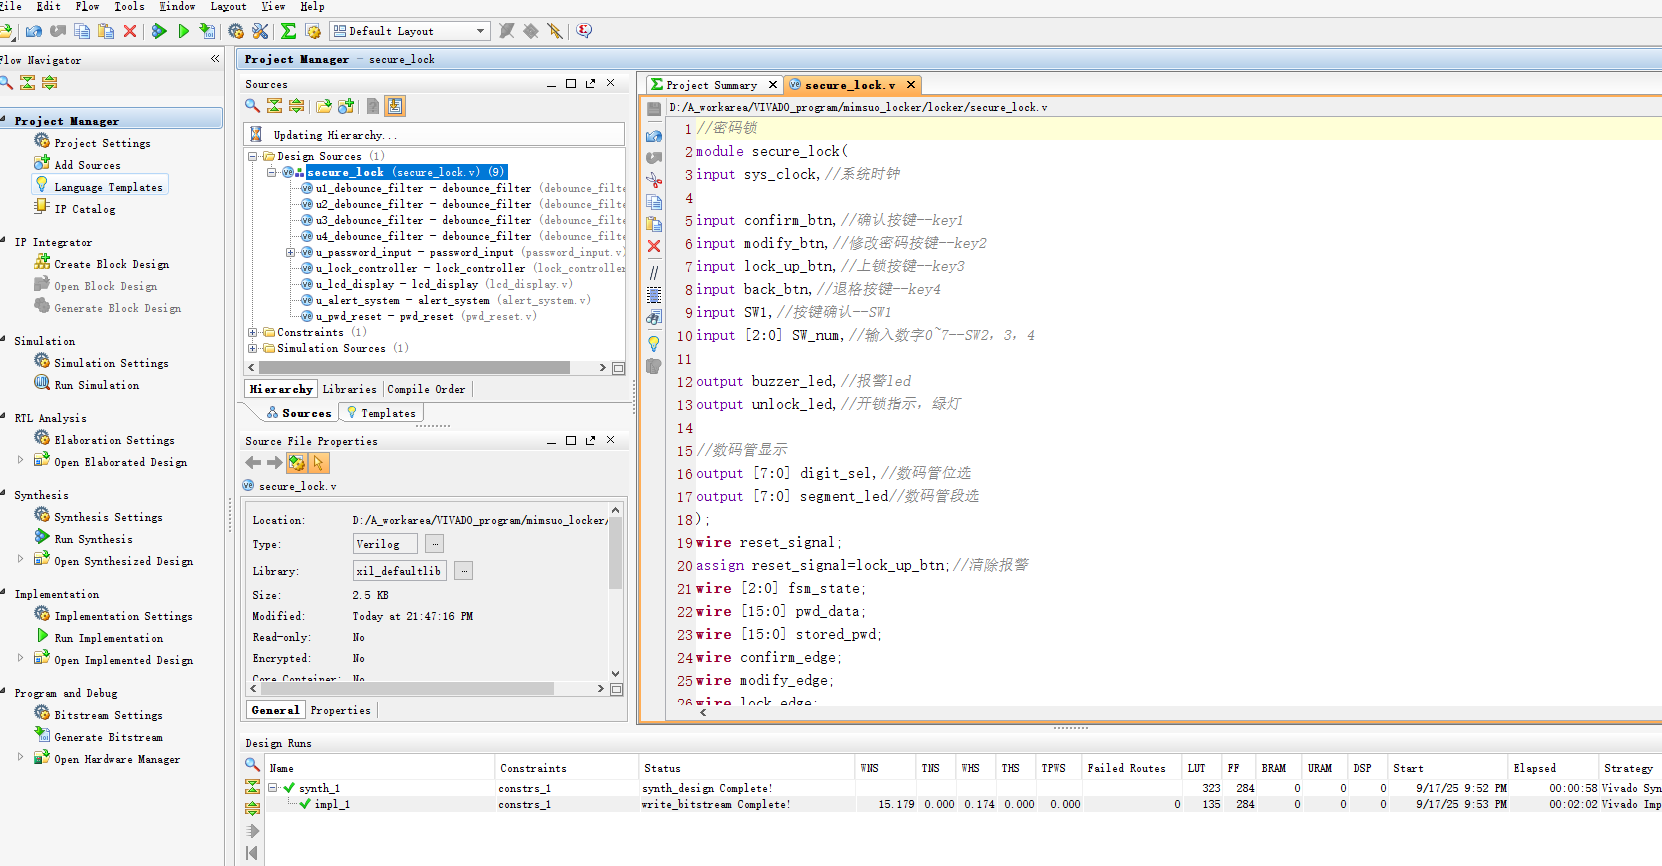
Task: Run Synthesis from the main toolbar
Action: (x=159, y=31)
